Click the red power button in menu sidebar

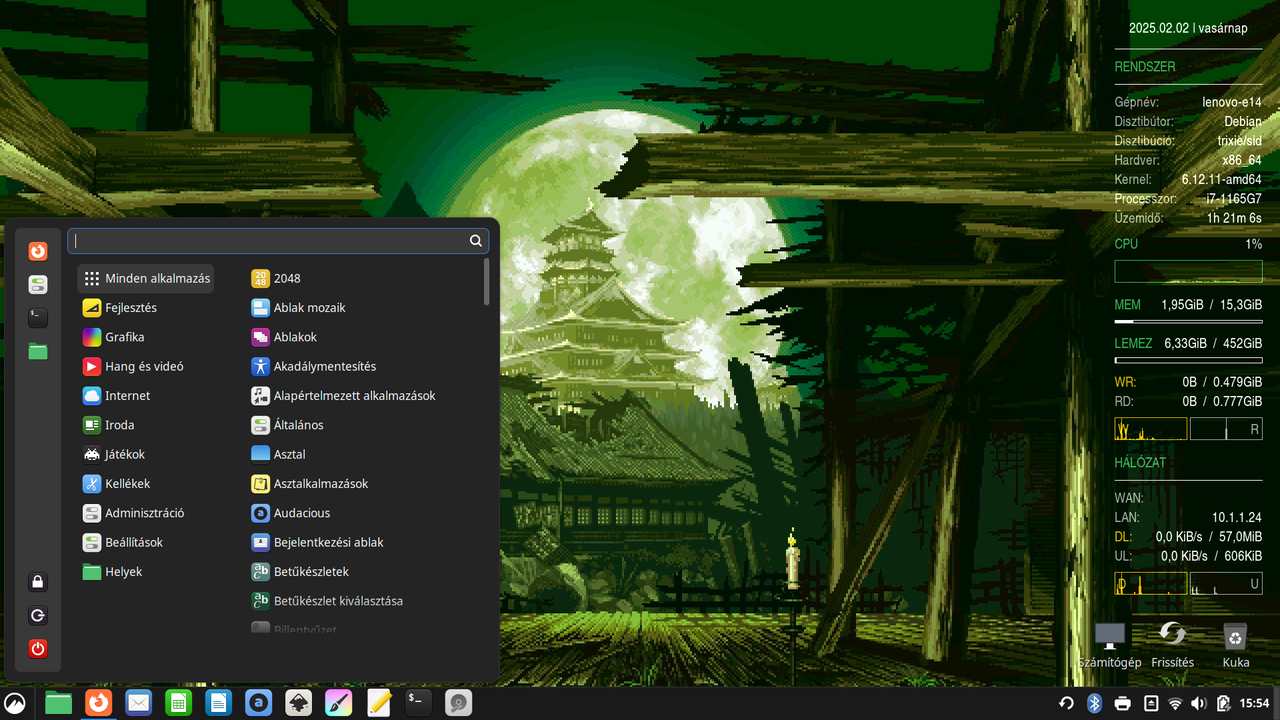pyautogui.click(x=38, y=649)
